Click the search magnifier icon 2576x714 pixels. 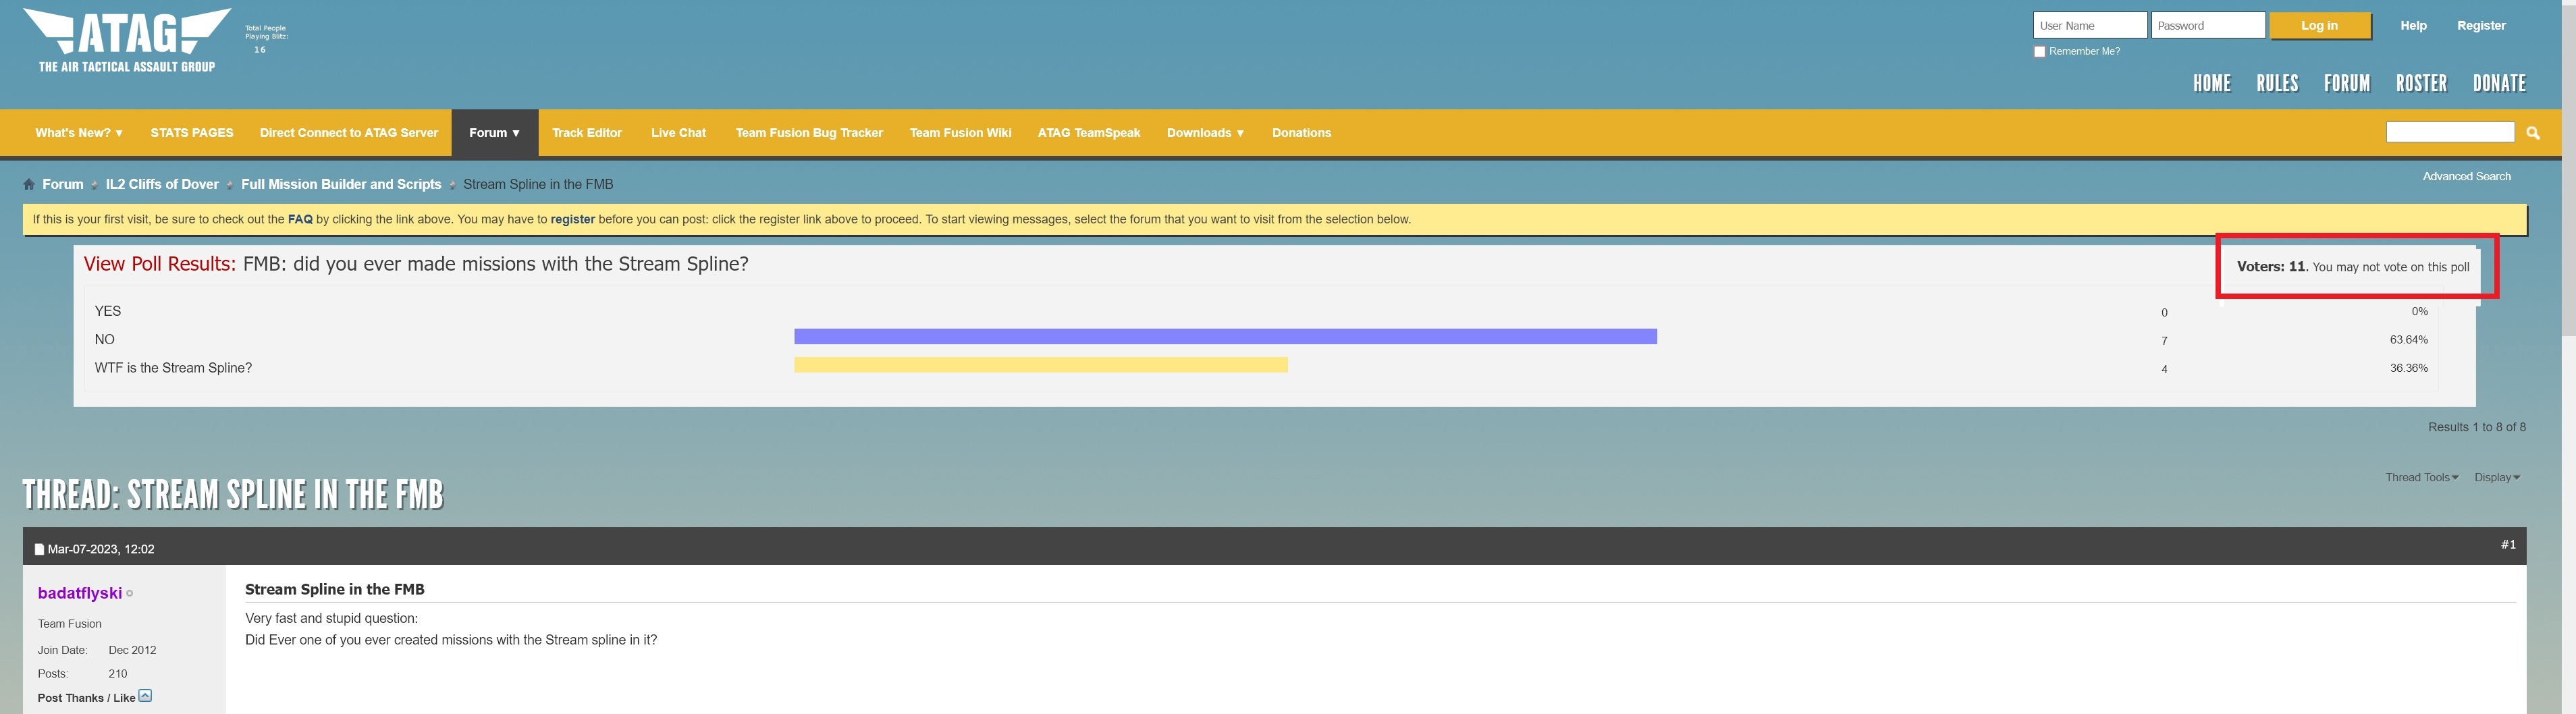2533,133
